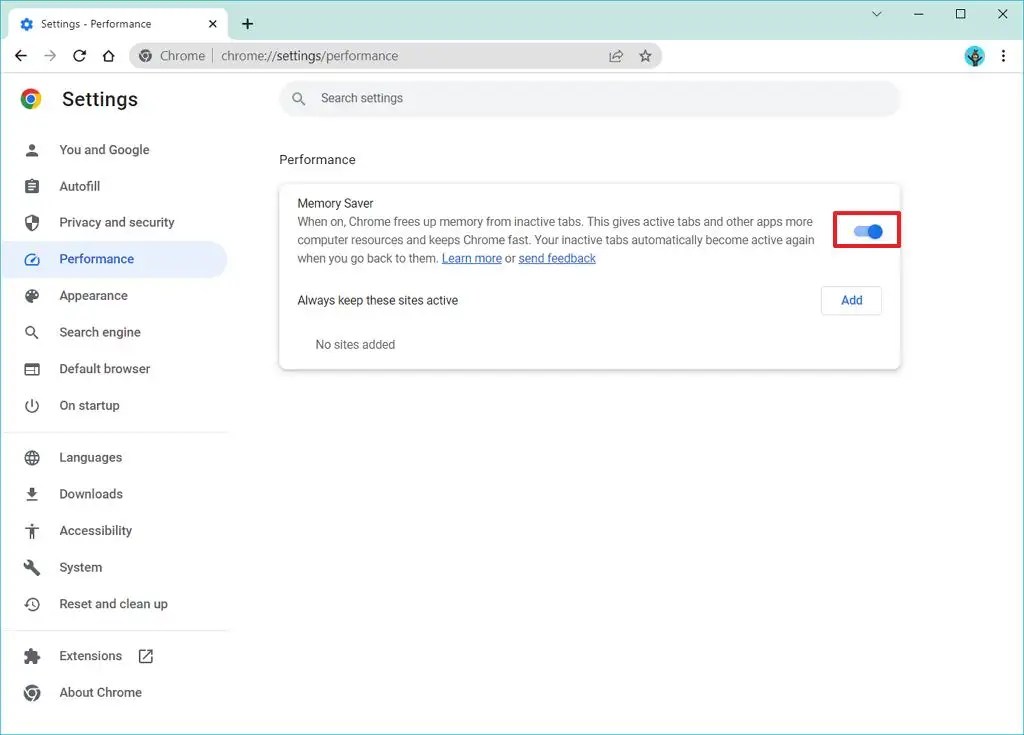1024x735 pixels.
Task: Open Privacy and security settings
Action: tap(116, 222)
